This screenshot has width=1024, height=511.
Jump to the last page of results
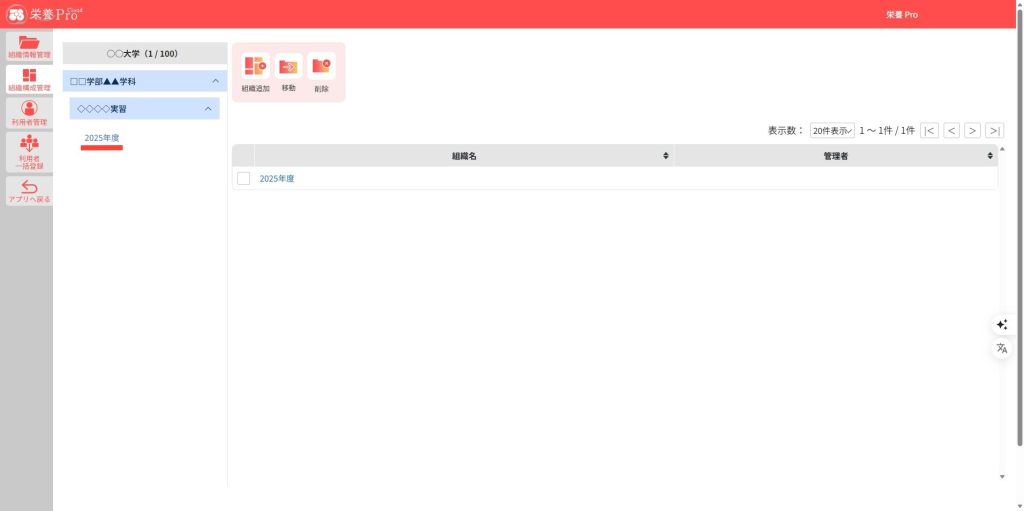click(994, 131)
